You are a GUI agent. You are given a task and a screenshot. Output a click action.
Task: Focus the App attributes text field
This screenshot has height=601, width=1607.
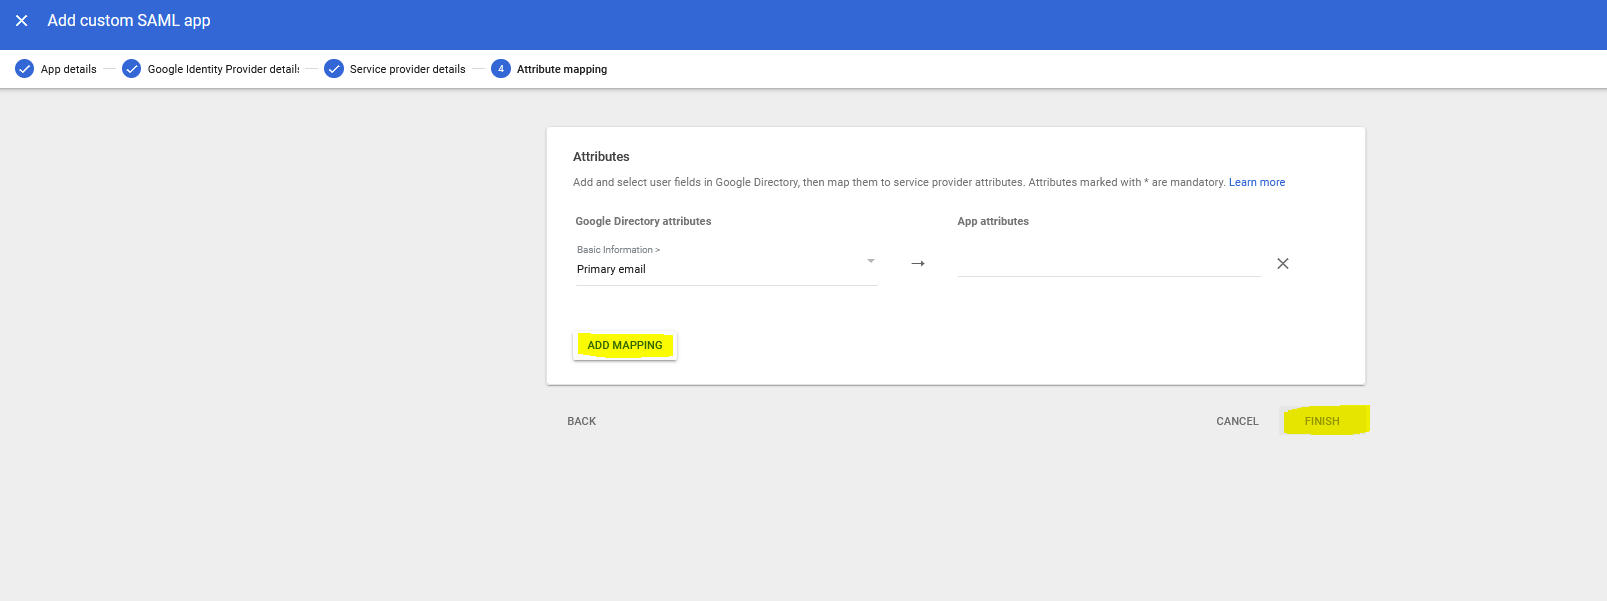pyautogui.click(x=1108, y=265)
